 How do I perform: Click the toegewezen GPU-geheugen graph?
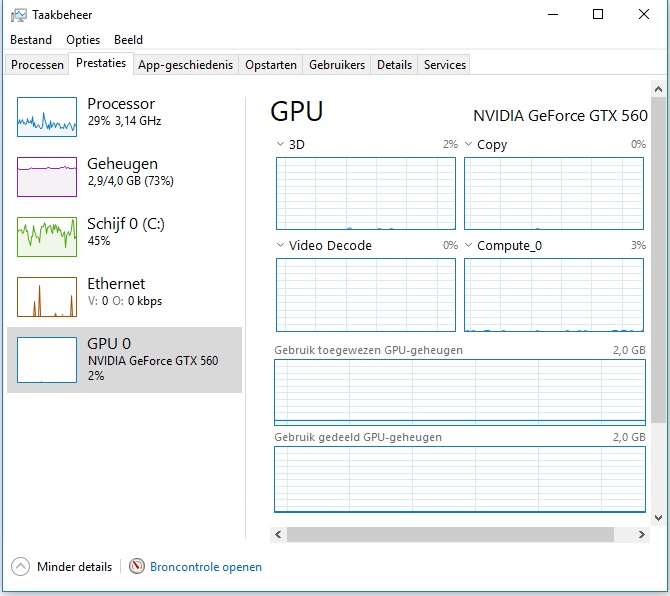tap(460, 392)
